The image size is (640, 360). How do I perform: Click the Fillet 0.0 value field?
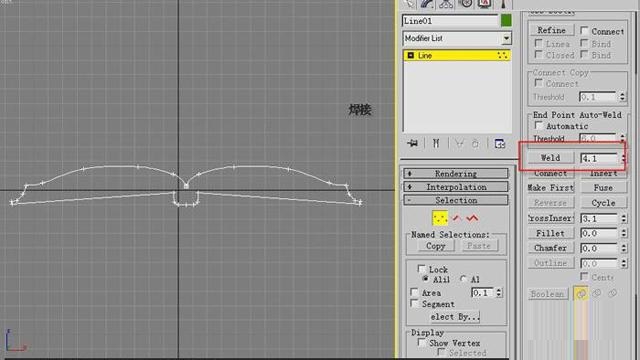coord(599,233)
